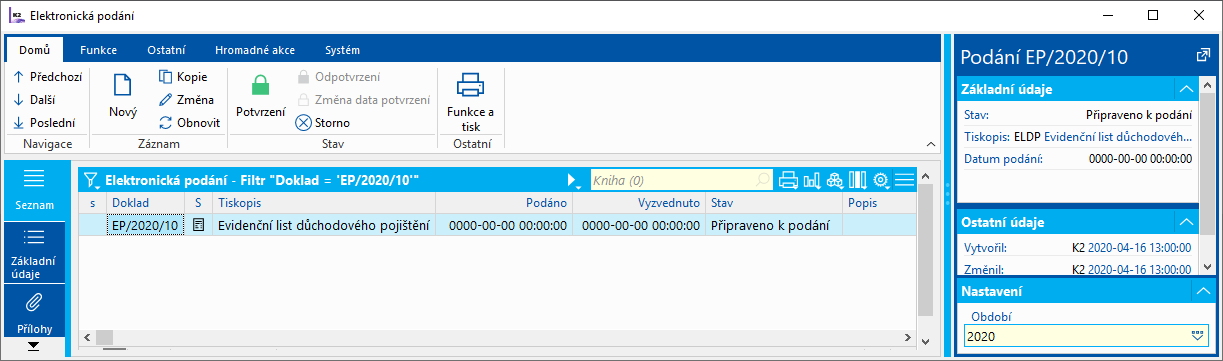Switch to the Hromadné akce ribbon tab
The width and height of the screenshot is (1223, 361).
pos(255,49)
